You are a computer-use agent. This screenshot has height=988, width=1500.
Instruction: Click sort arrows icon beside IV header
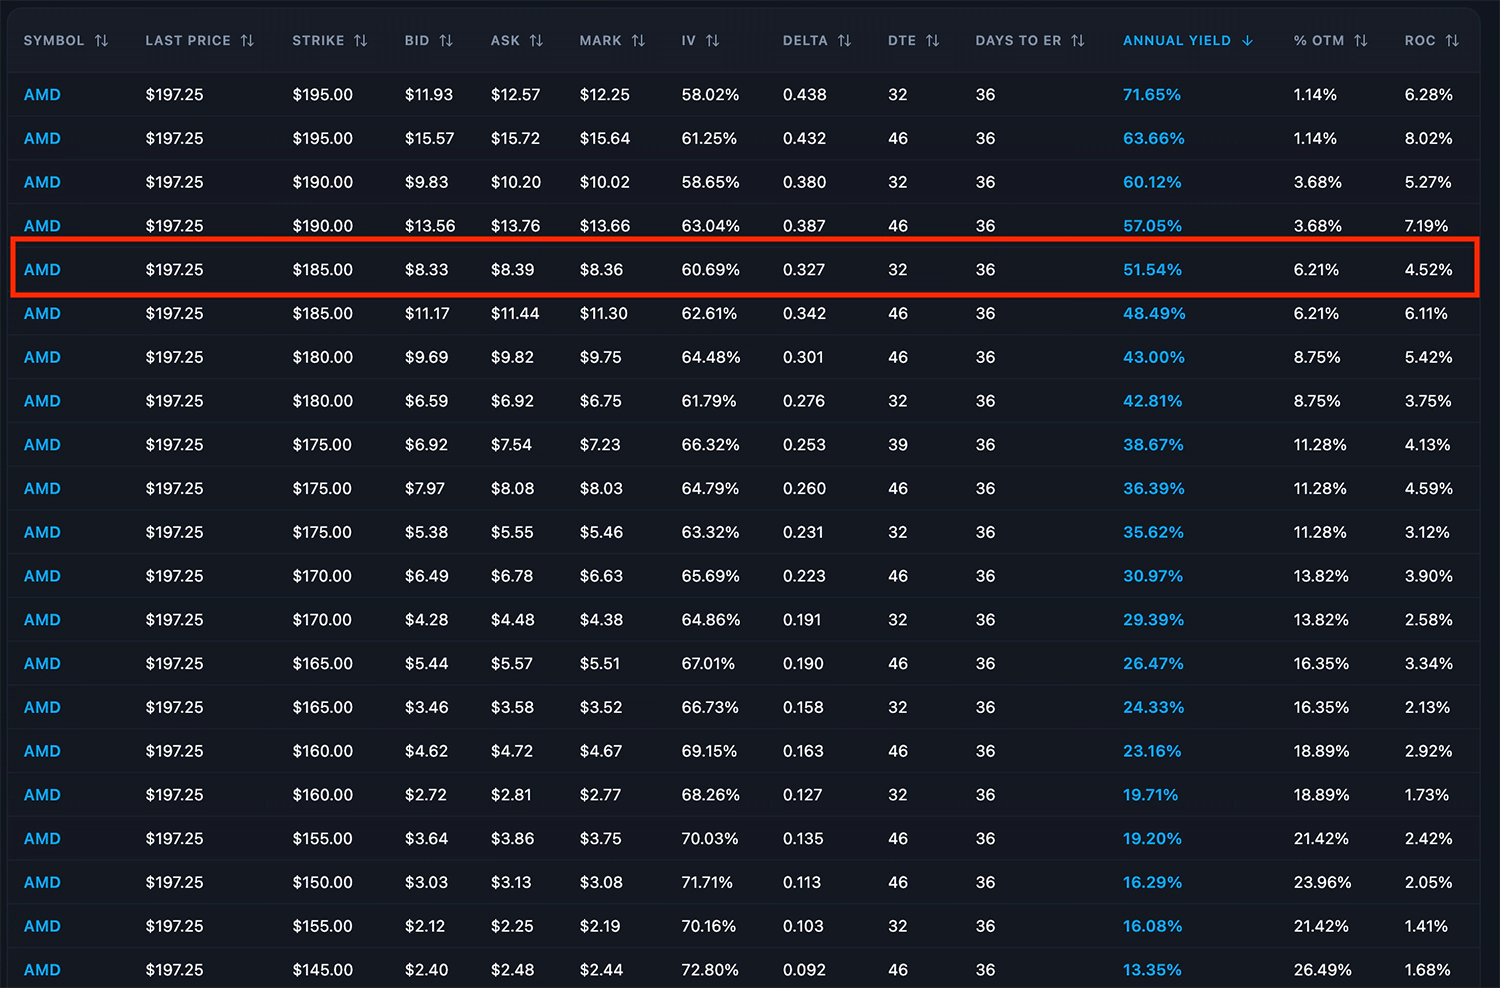(x=712, y=41)
